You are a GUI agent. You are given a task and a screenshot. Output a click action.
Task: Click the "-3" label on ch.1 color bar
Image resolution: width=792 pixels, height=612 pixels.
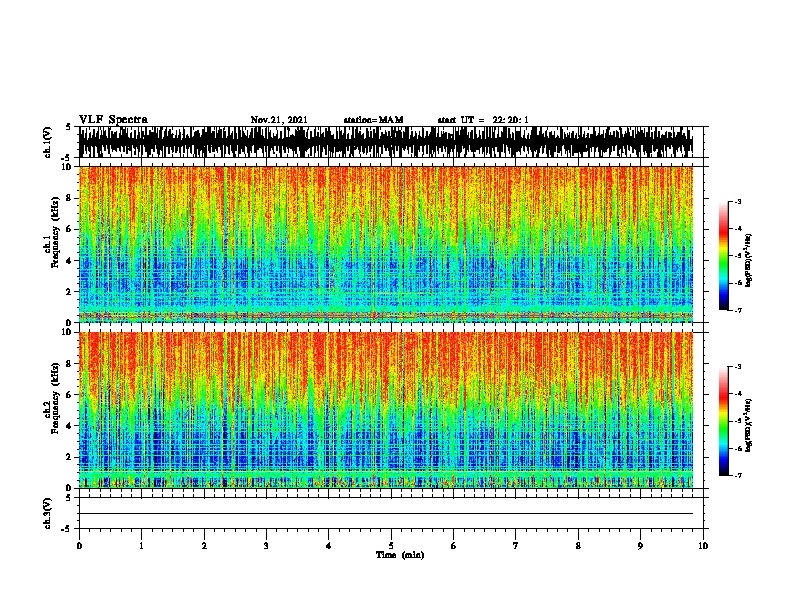click(738, 201)
